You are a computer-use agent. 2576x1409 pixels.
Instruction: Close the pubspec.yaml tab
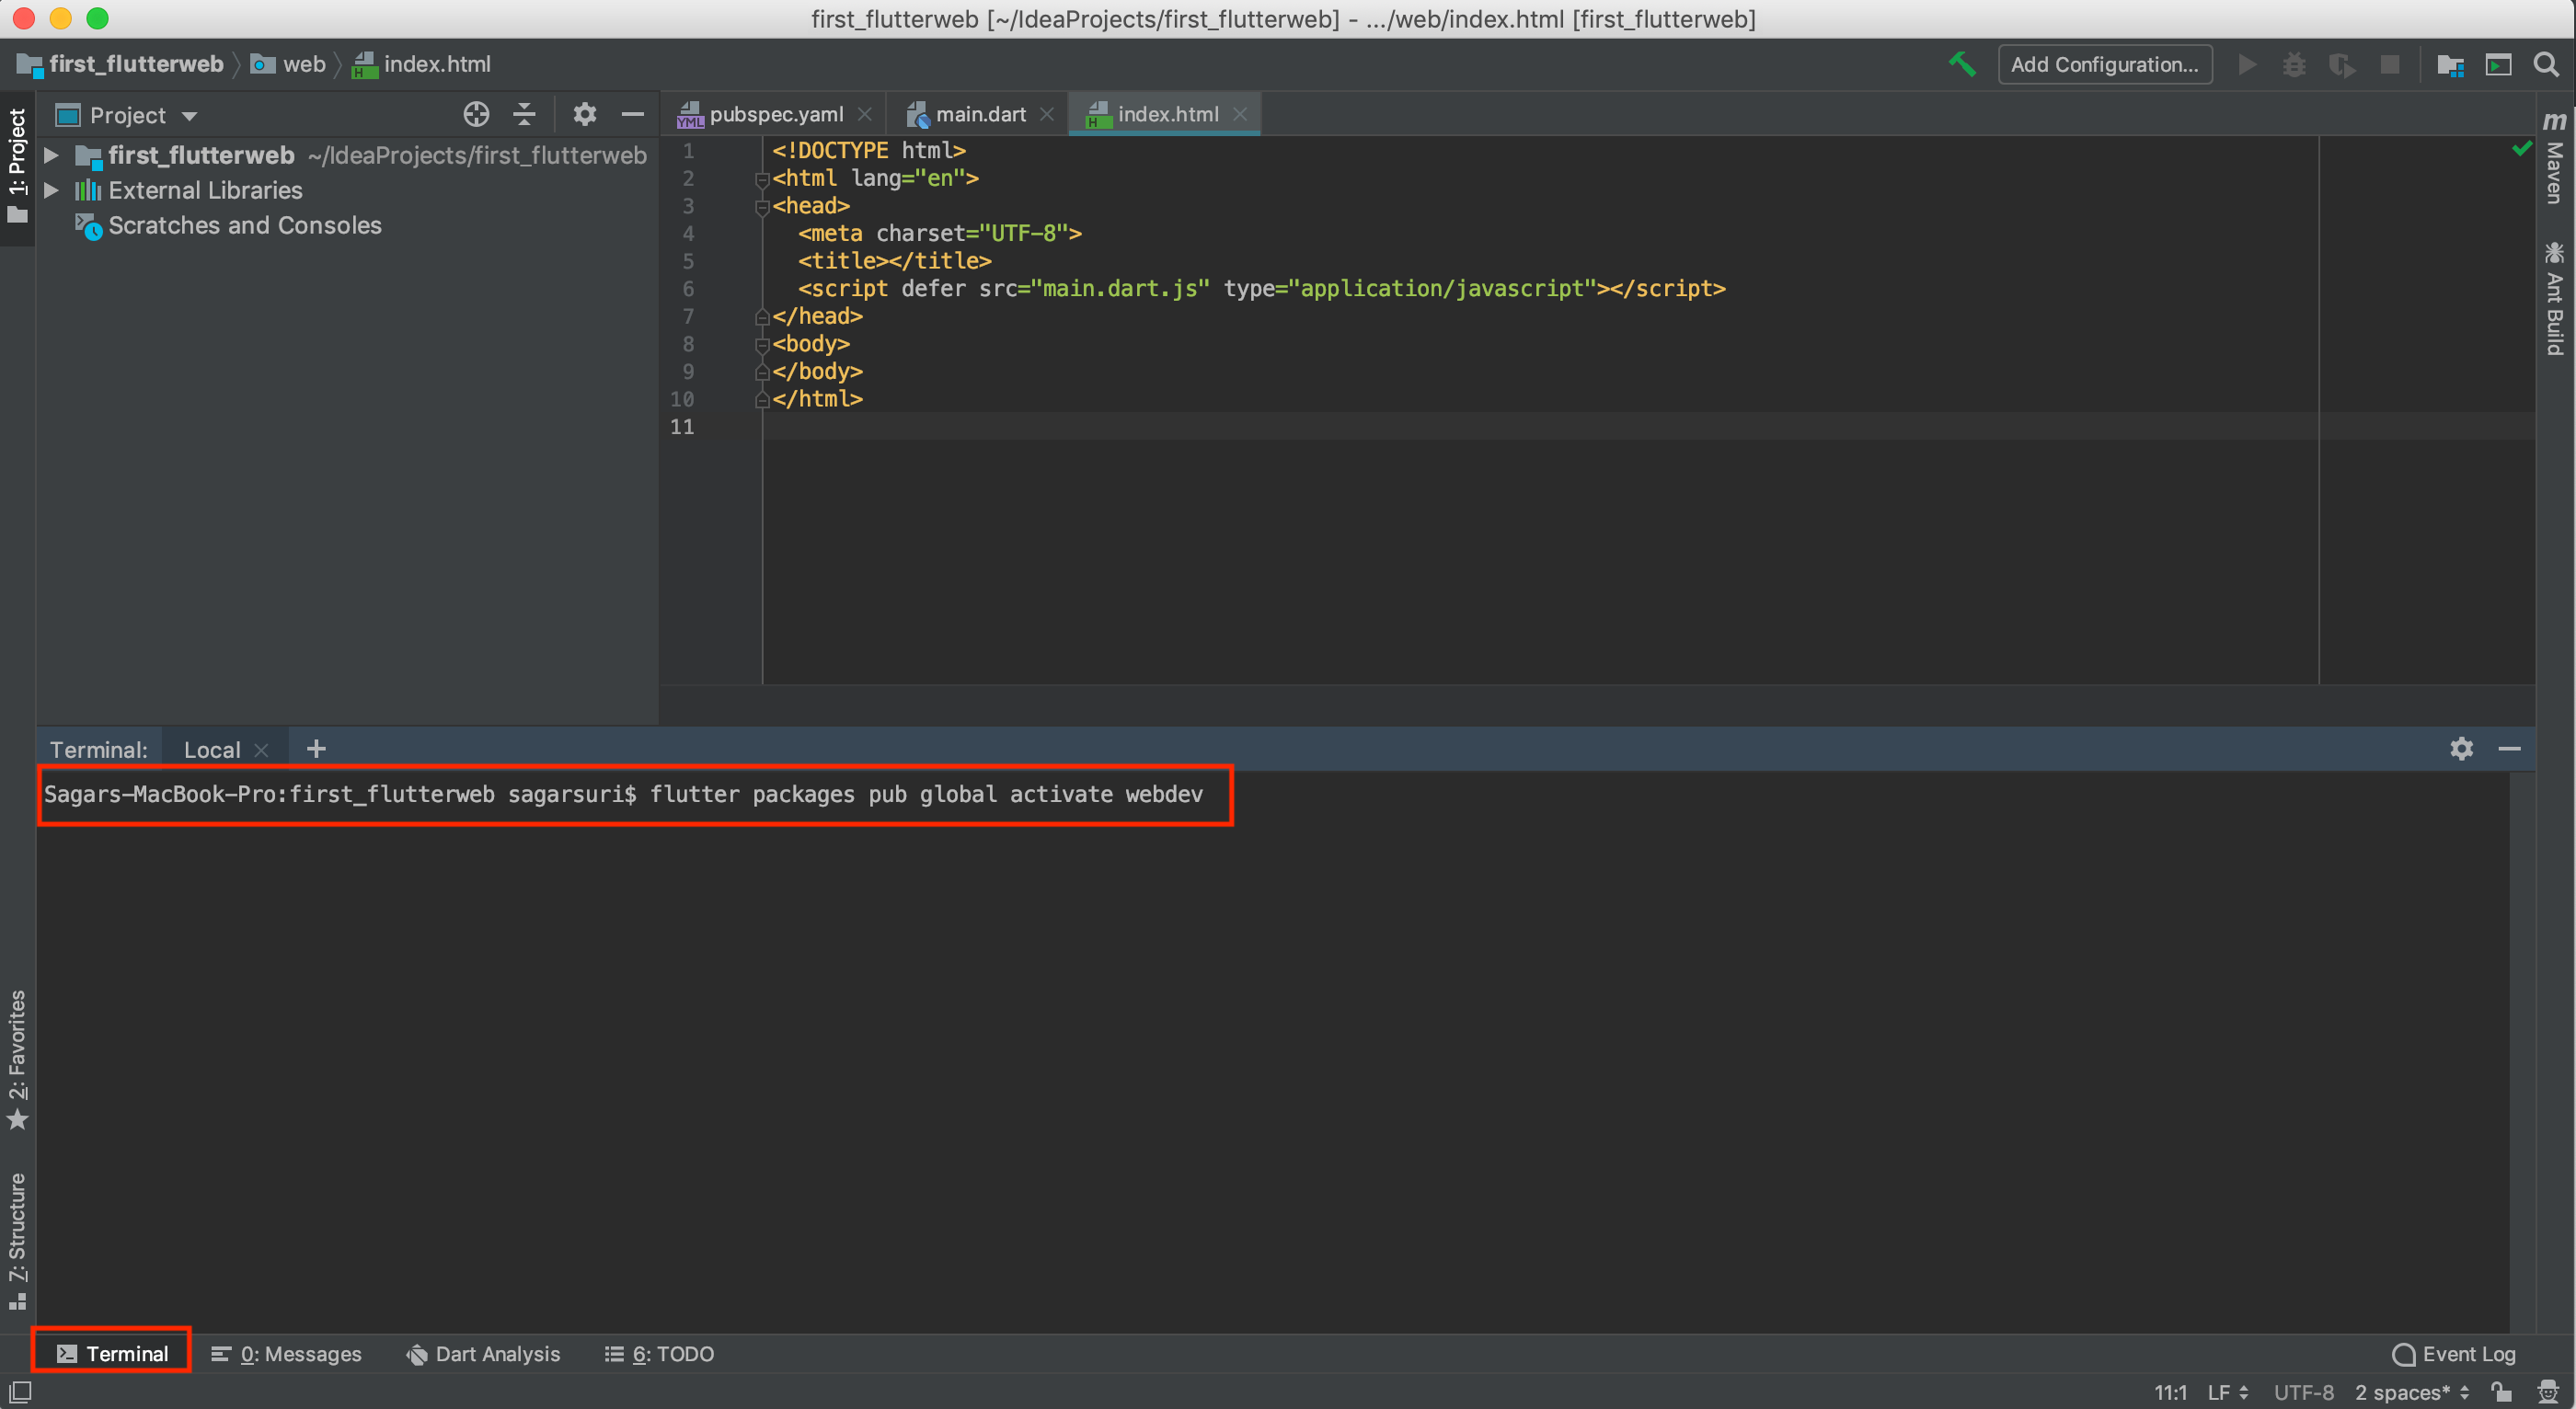pyautogui.click(x=865, y=114)
